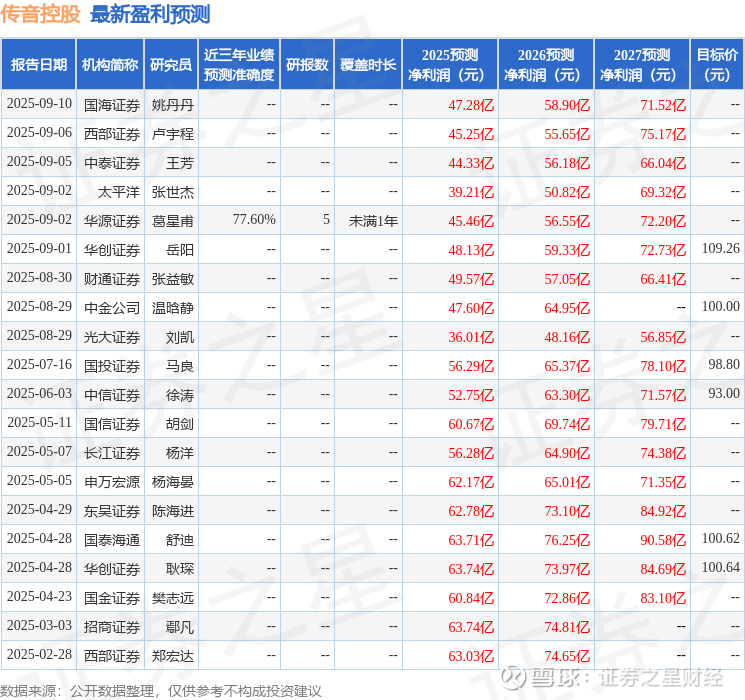This screenshot has width=745, height=700.
Task: Click the 机构简称 column header
Action: [110, 65]
